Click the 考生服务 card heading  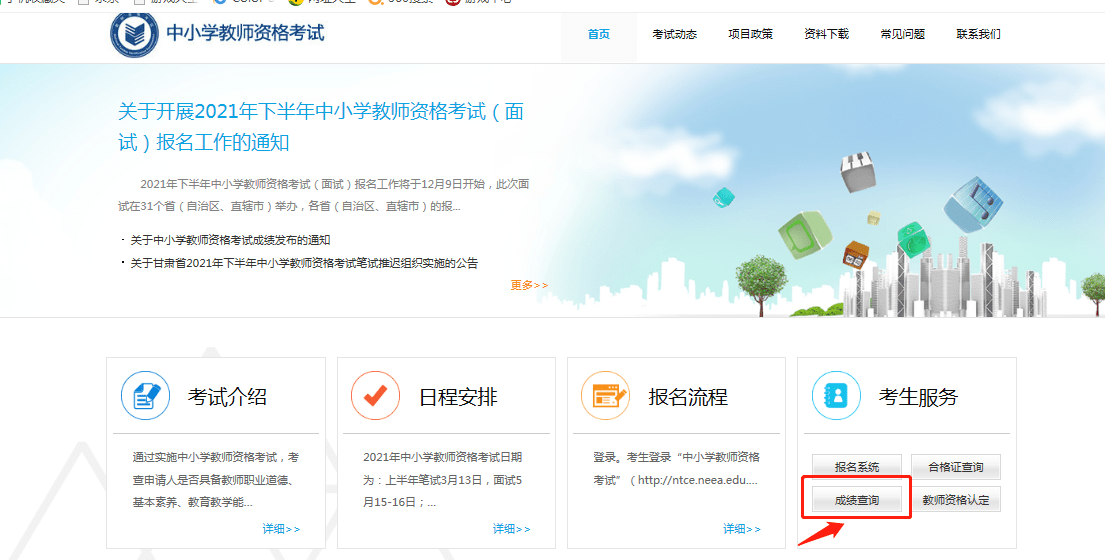click(x=918, y=397)
